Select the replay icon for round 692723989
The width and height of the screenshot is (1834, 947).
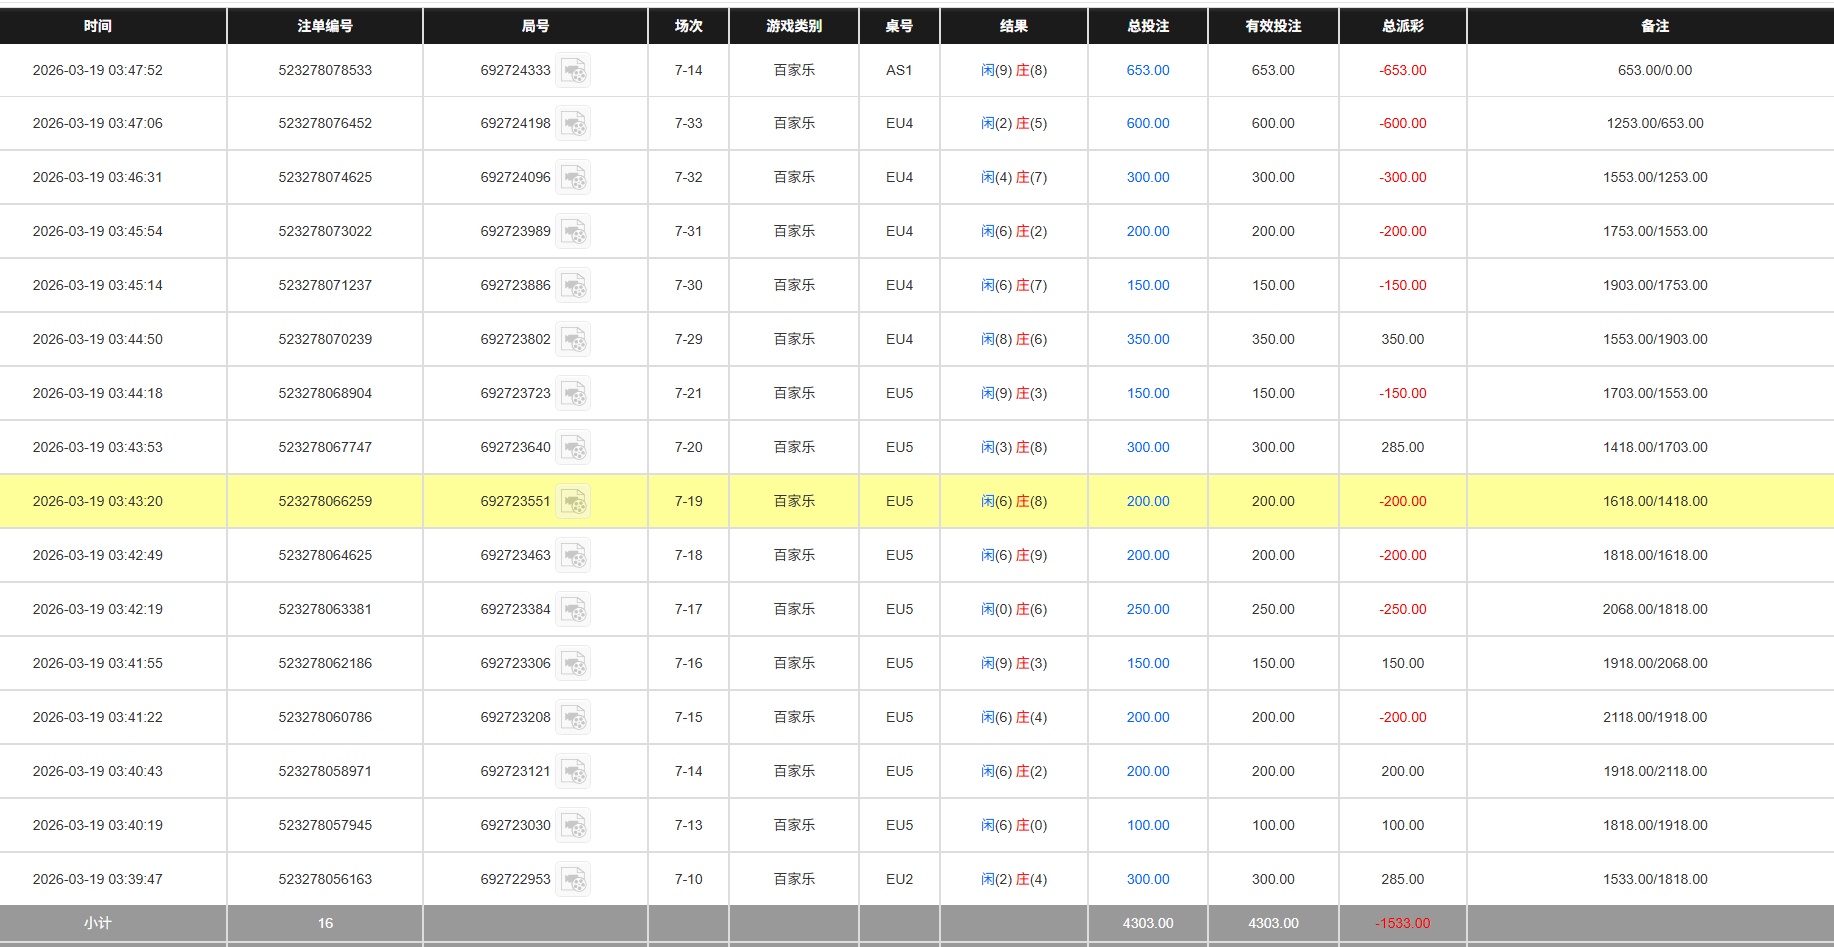pyautogui.click(x=573, y=231)
